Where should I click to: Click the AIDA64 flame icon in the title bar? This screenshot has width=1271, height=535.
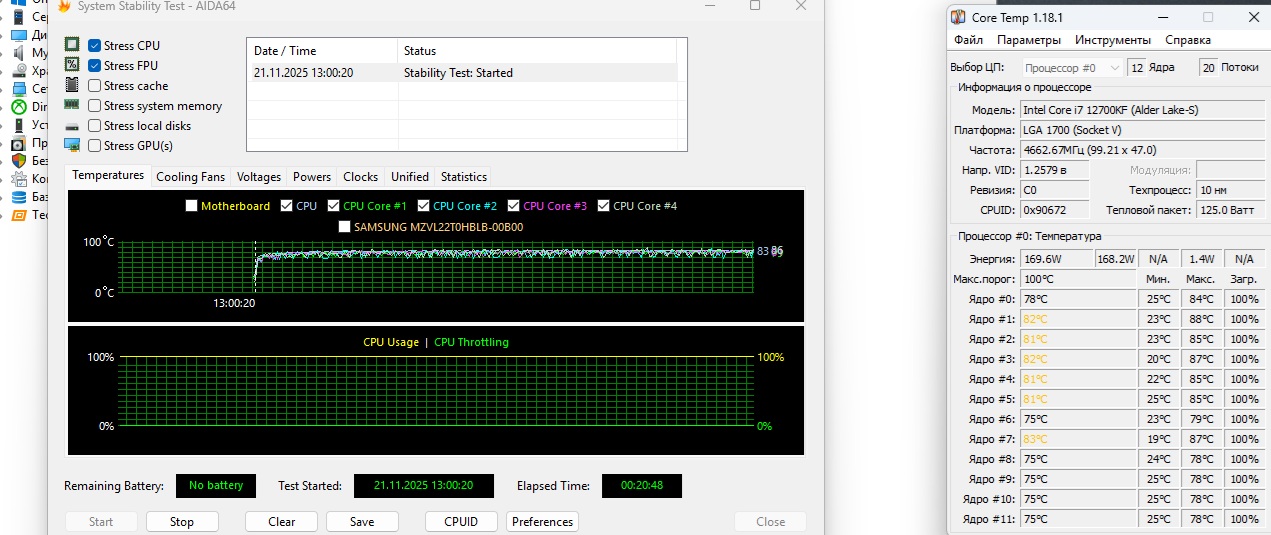point(64,6)
